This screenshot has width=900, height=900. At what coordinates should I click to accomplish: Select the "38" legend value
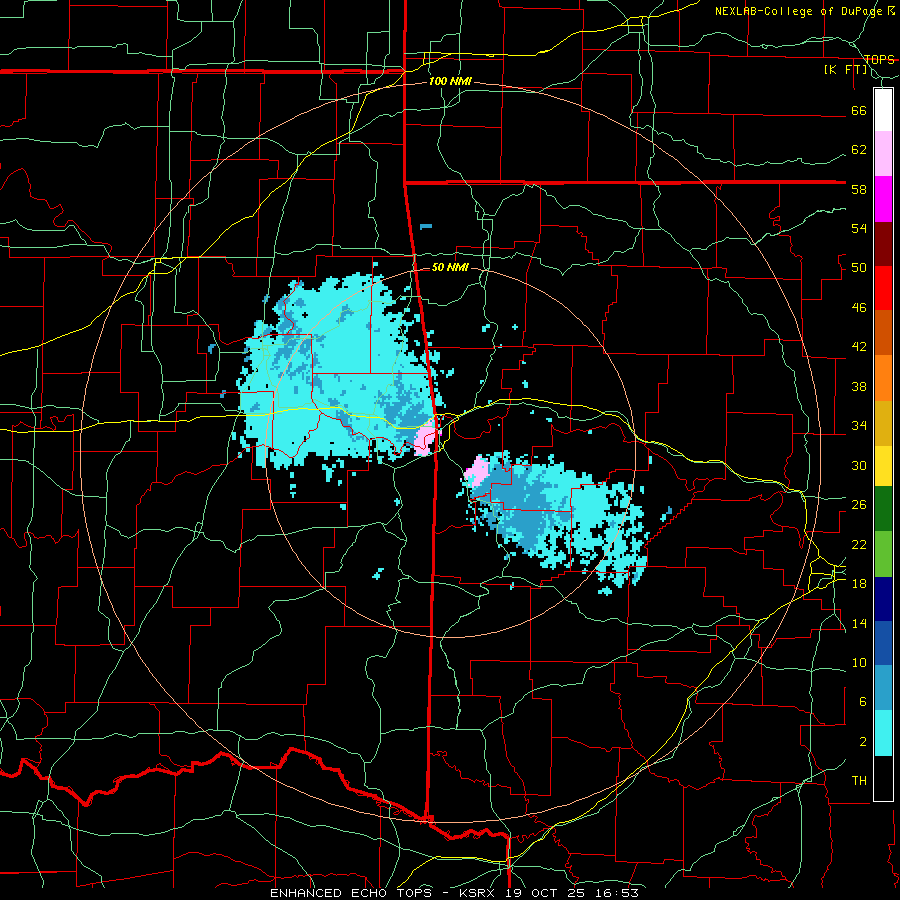pos(859,386)
